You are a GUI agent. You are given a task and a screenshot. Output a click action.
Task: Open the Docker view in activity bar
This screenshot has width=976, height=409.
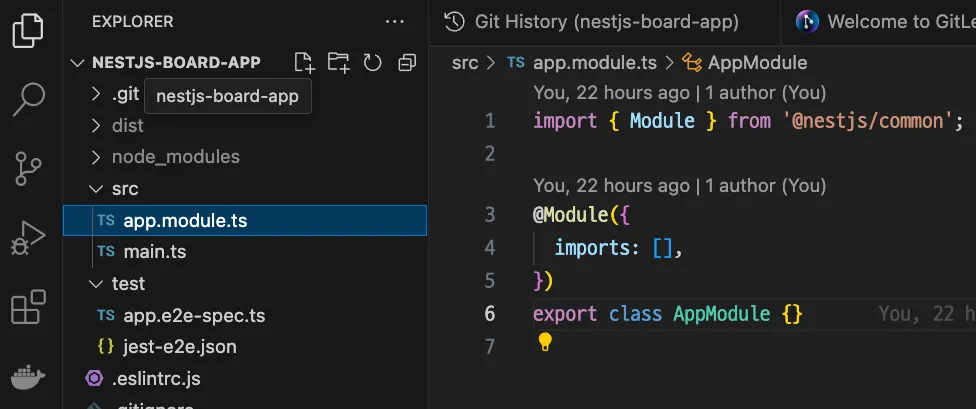[x=28, y=378]
